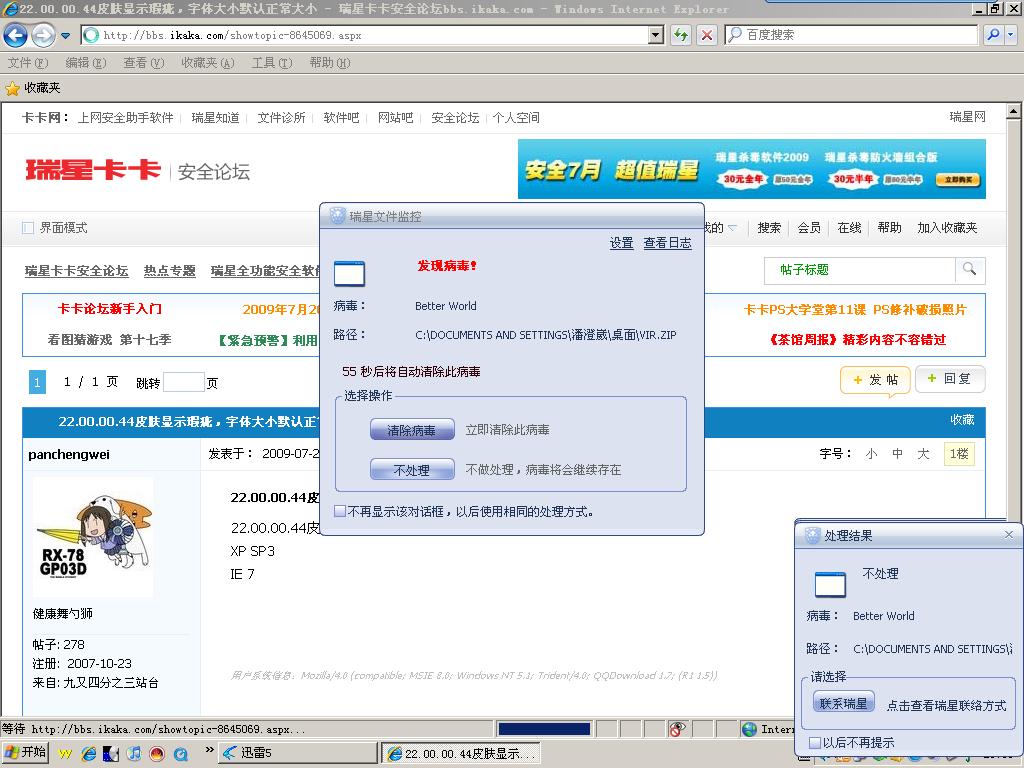Image resolution: width=1024 pixels, height=768 pixels.
Task: Click the iTunes music note quick launch icon
Action: tap(134, 754)
